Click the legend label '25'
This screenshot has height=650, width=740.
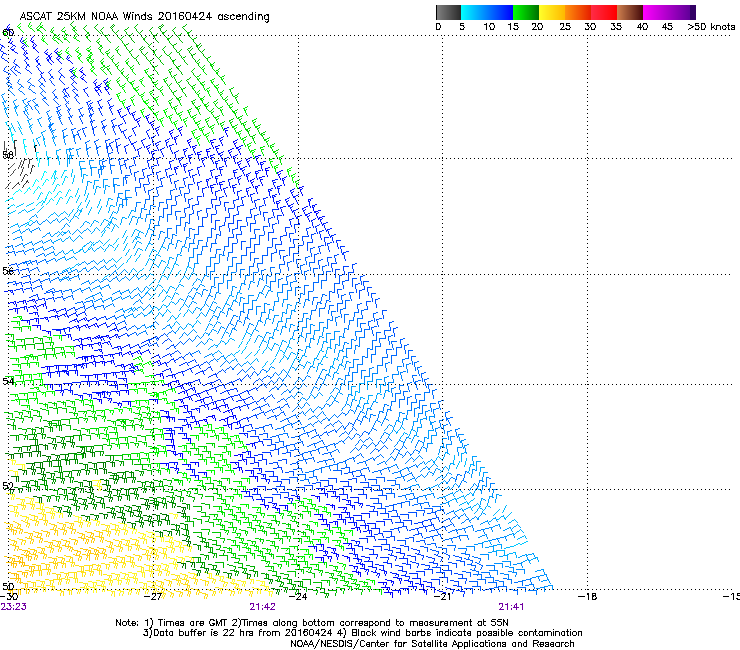[565, 27]
